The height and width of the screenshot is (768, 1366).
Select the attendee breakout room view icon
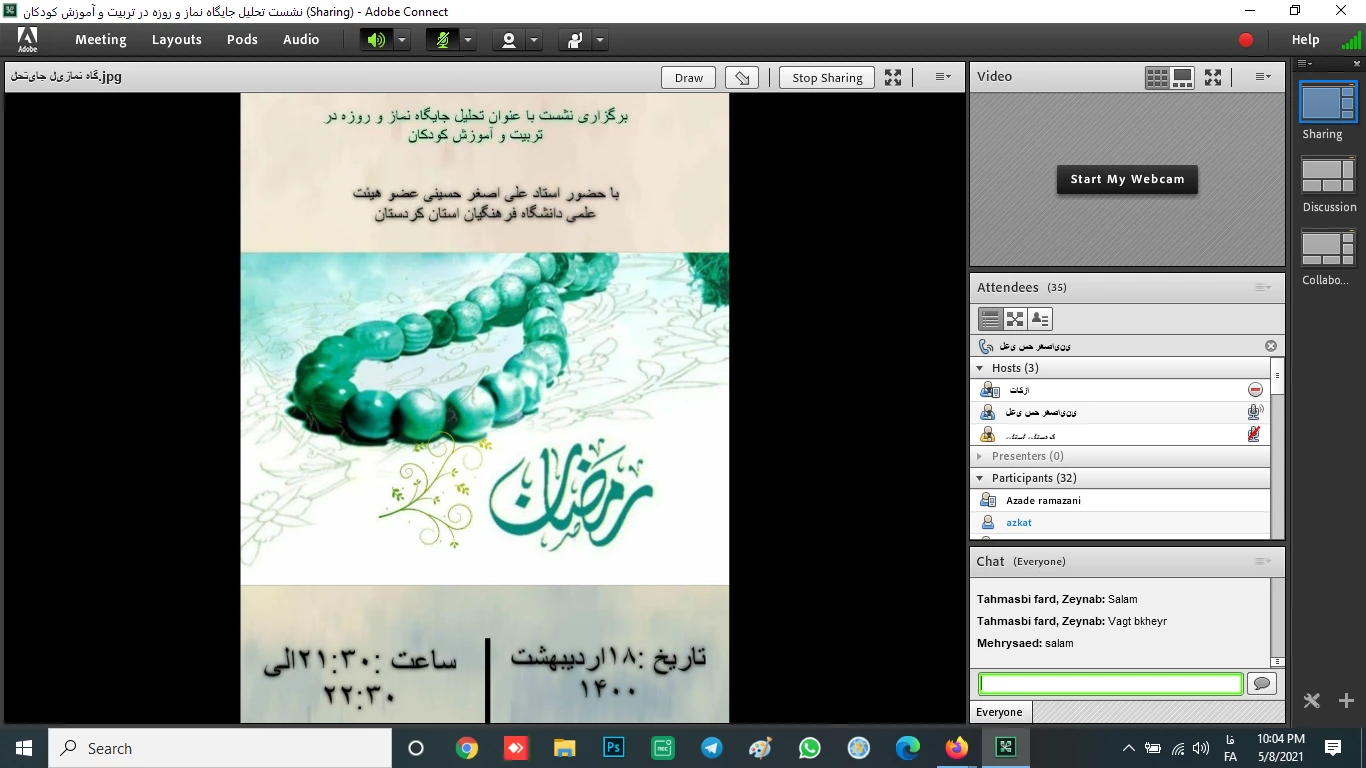[x=1015, y=319]
